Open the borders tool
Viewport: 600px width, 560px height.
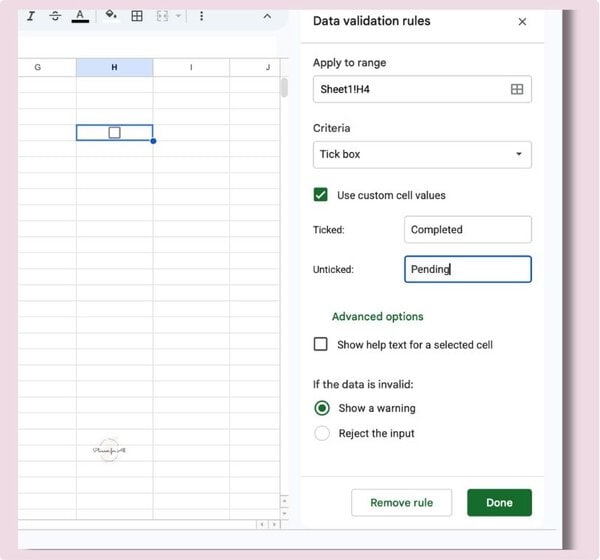point(137,16)
